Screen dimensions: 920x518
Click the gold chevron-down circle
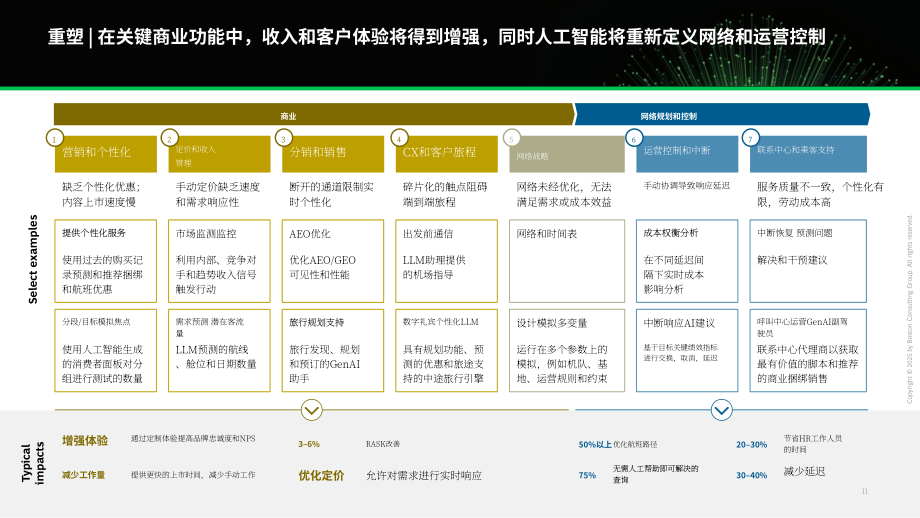click(312, 409)
